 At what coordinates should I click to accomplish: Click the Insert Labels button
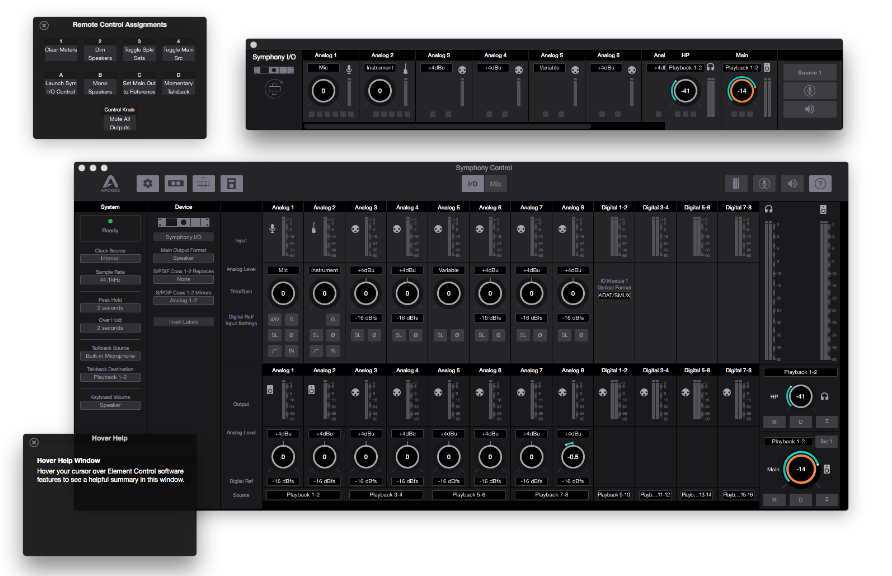[x=183, y=321]
